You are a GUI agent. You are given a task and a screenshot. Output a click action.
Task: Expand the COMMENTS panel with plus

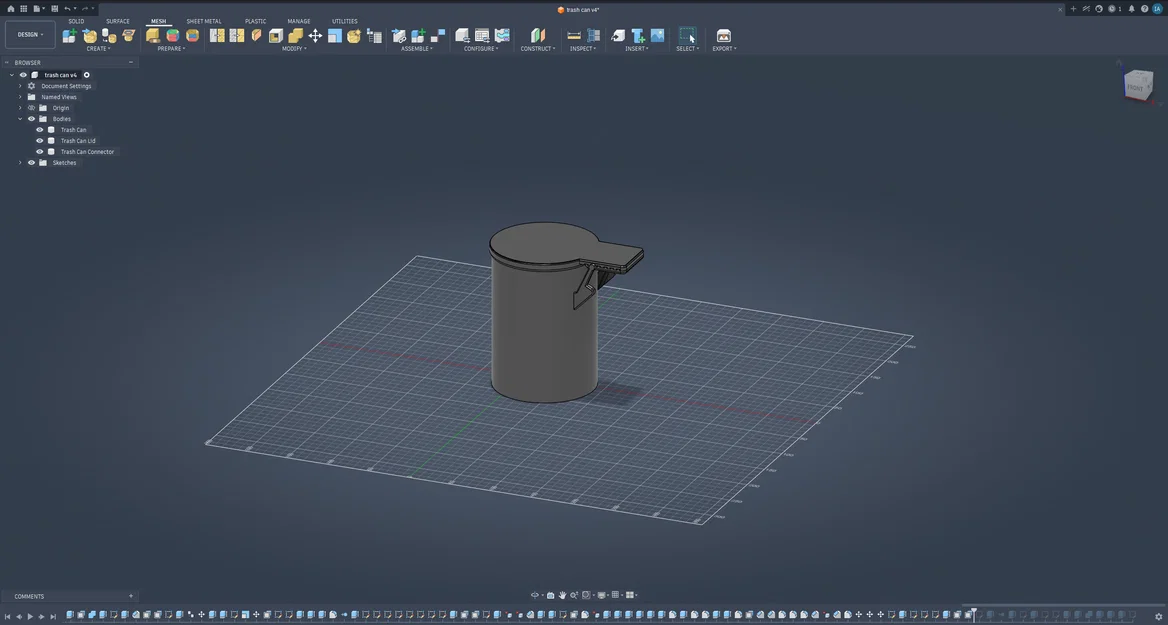pyautogui.click(x=130, y=596)
